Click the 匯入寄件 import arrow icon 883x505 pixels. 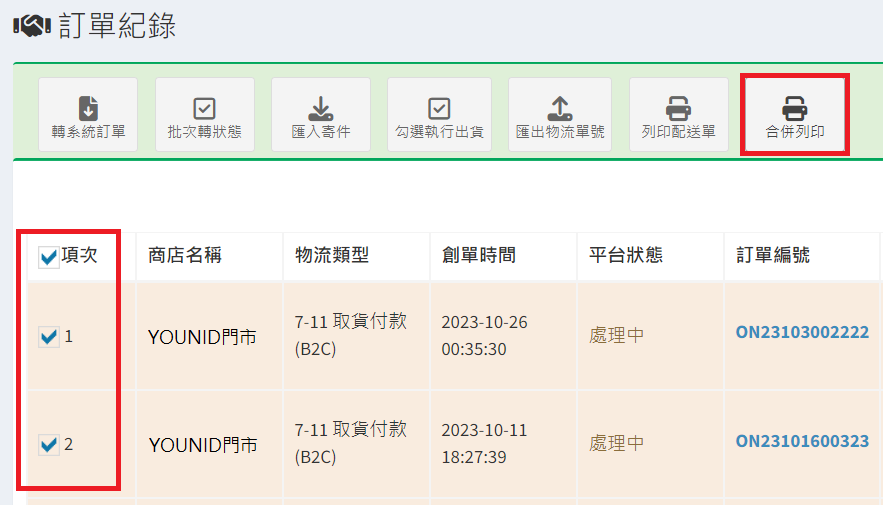(320, 108)
